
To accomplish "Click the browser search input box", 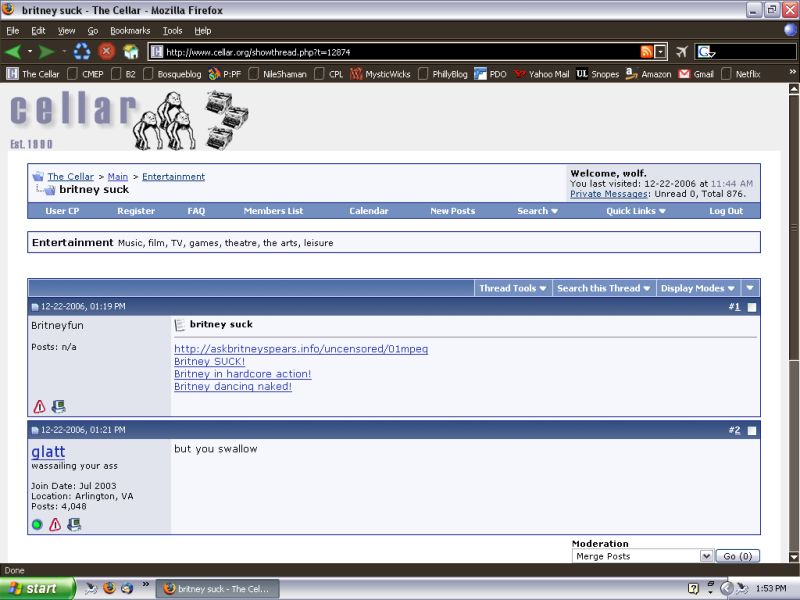I will (755, 52).
